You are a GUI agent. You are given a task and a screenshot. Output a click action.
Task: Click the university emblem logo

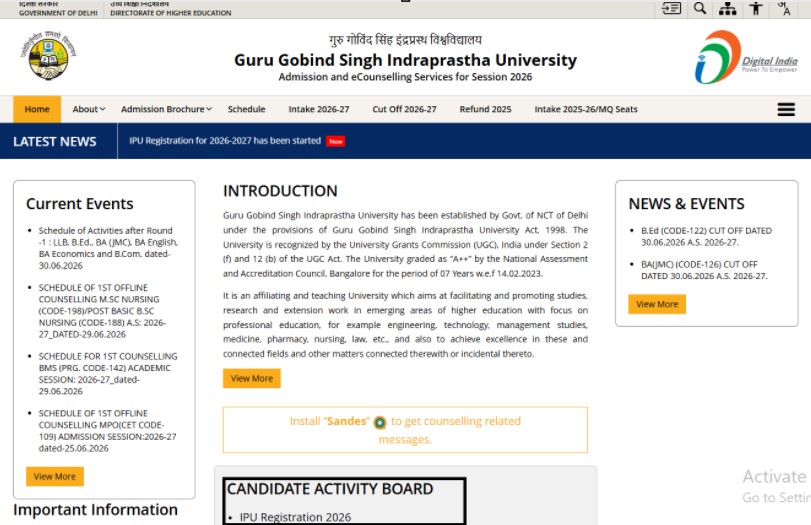[x=49, y=55]
